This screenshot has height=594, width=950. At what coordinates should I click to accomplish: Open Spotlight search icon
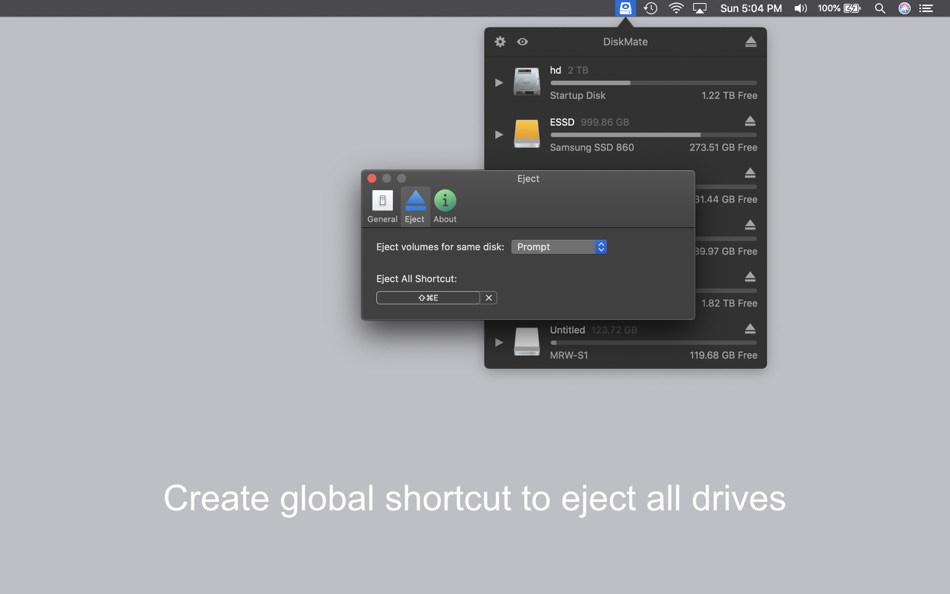[880, 8]
